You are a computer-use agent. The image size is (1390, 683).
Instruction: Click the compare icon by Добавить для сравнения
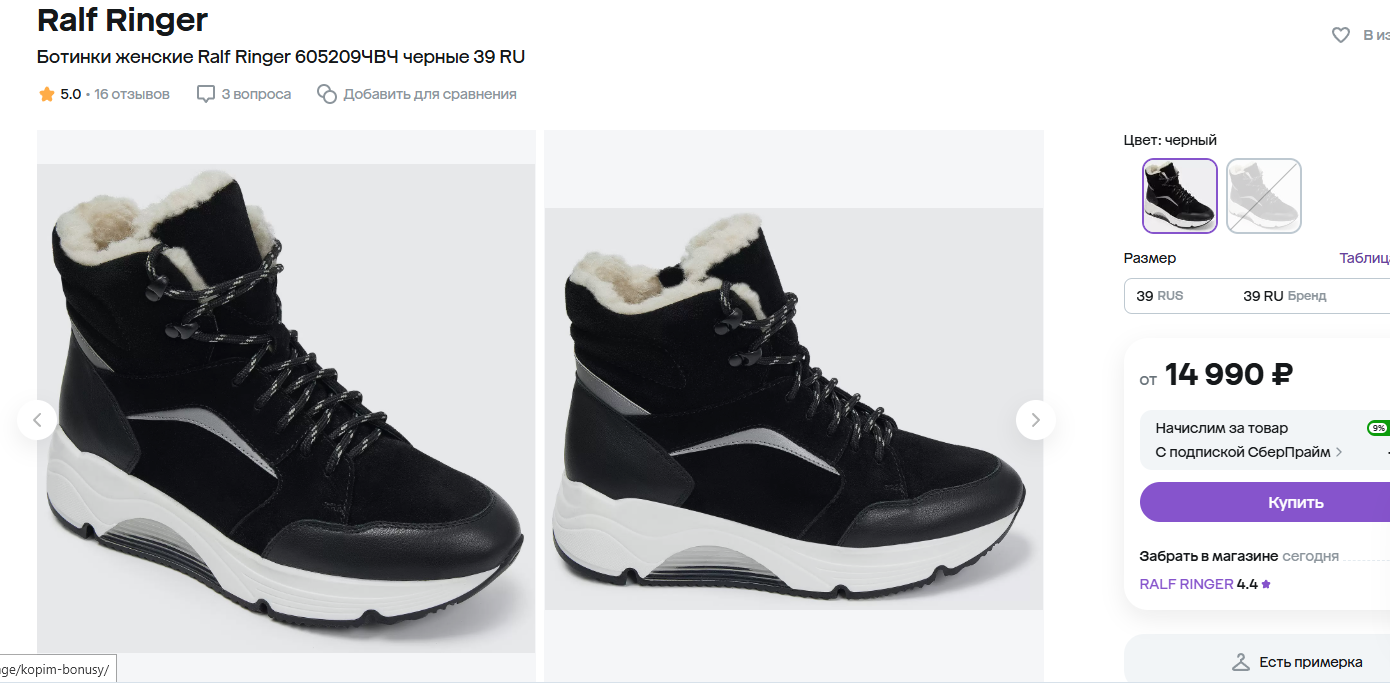(x=327, y=94)
